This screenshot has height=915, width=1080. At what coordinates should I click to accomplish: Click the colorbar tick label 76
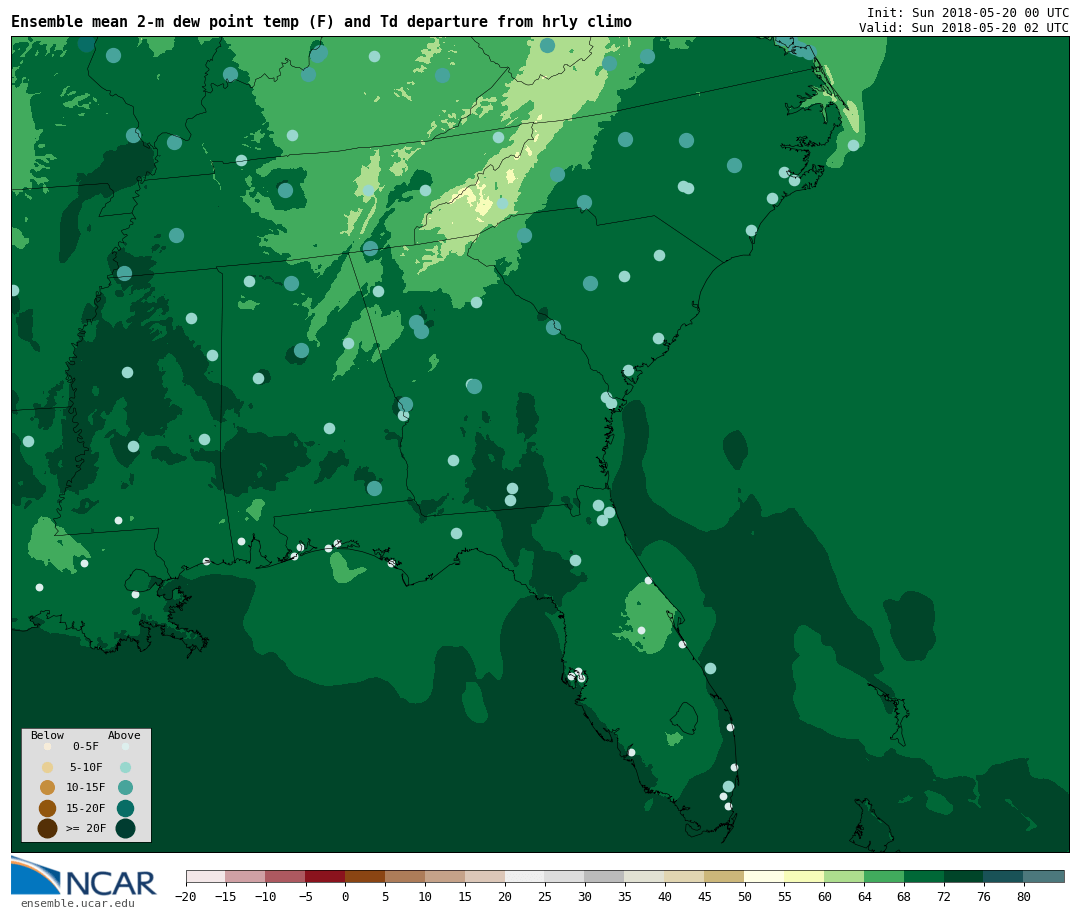click(984, 896)
